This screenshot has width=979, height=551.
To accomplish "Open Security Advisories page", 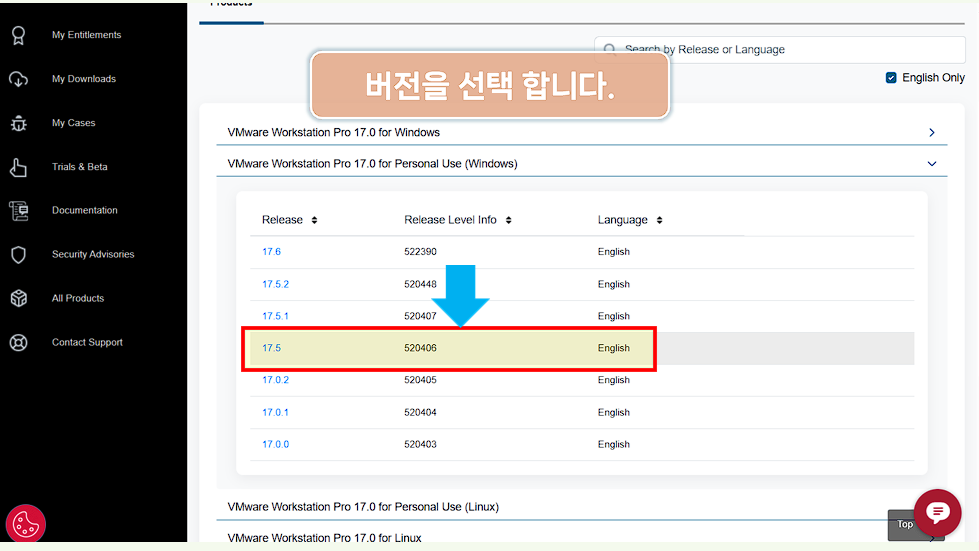I will [93, 254].
